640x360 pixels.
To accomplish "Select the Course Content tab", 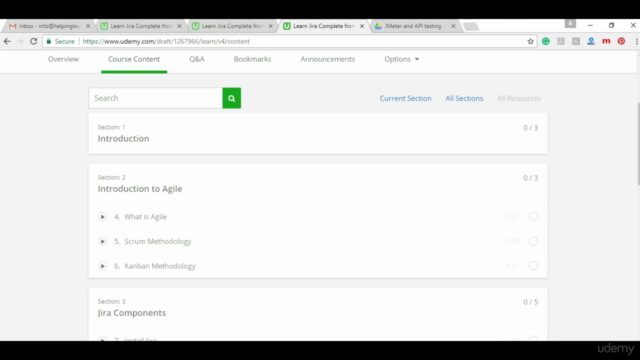I will (134, 59).
